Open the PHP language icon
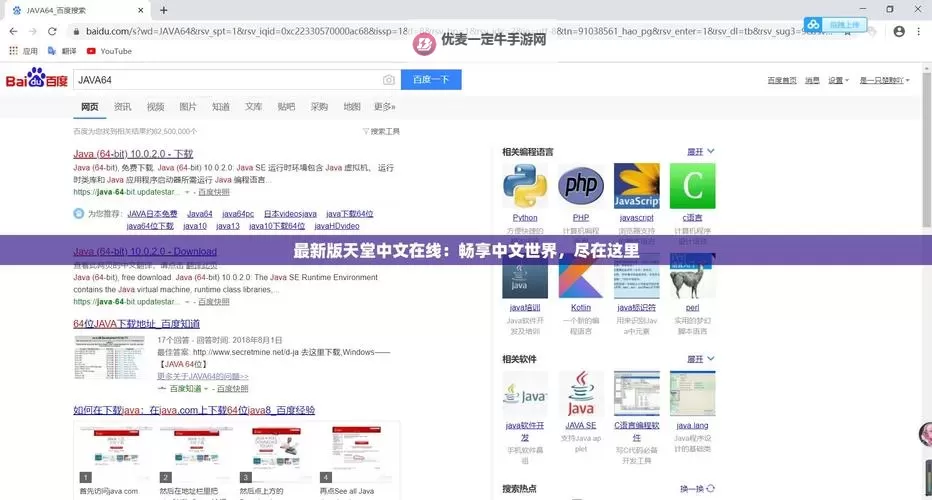Viewport: 932px width, 500px height. coord(580,185)
